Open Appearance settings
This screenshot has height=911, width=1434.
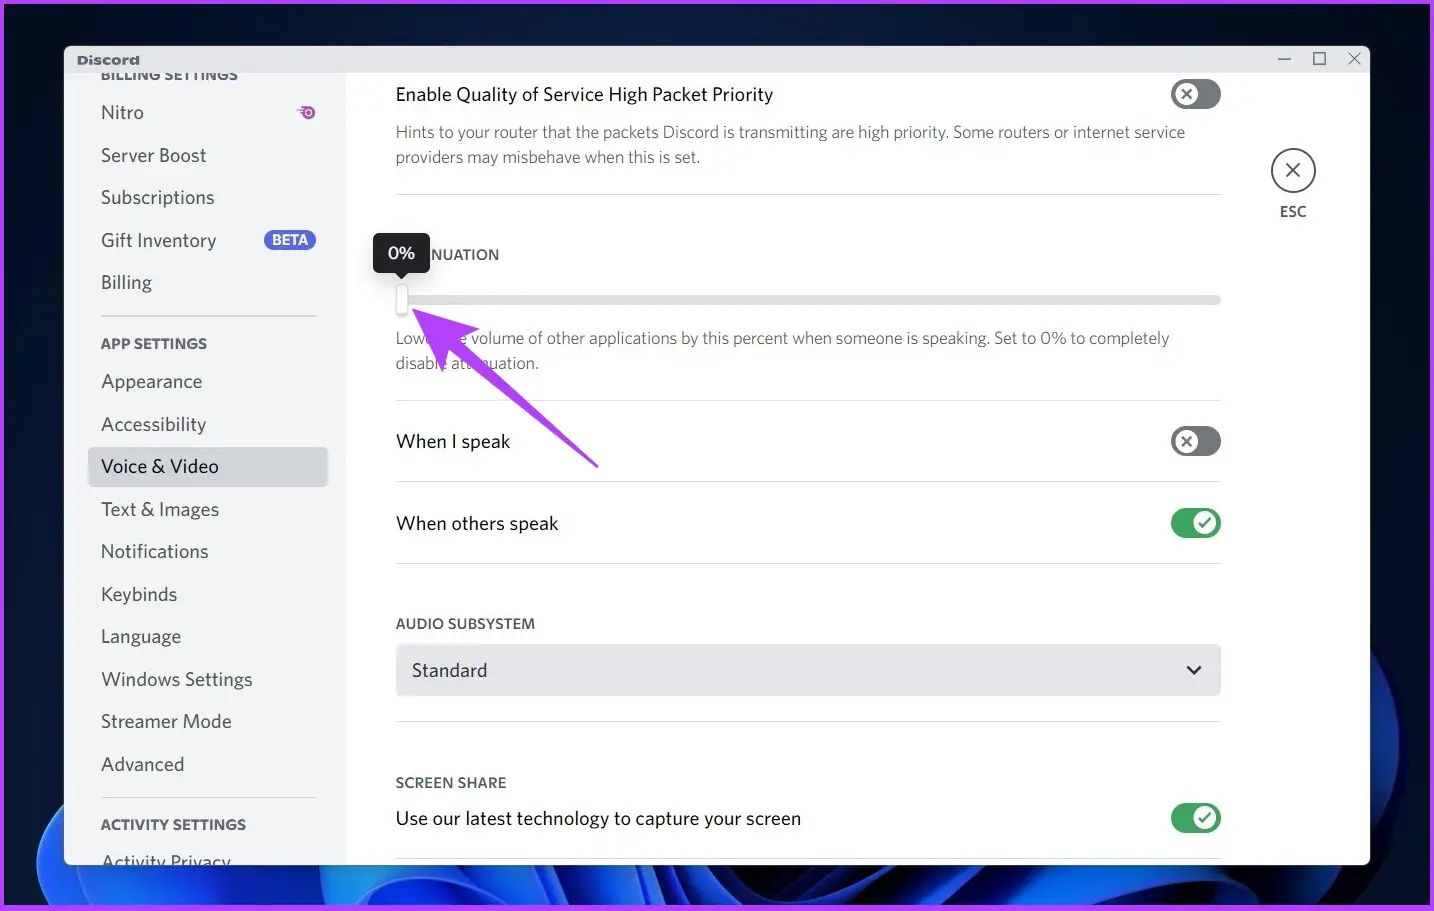pos(152,382)
